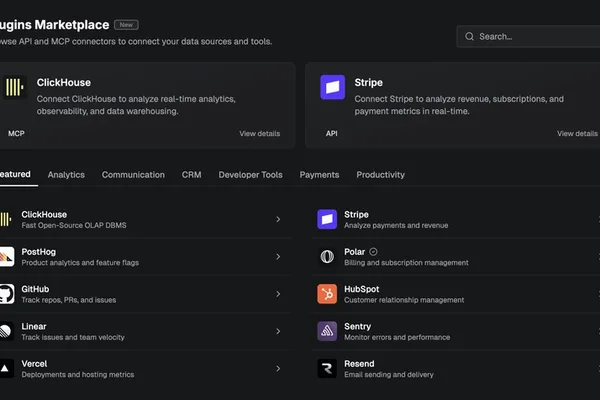
Task: Switch to the Analytics tab
Action: coord(66,175)
